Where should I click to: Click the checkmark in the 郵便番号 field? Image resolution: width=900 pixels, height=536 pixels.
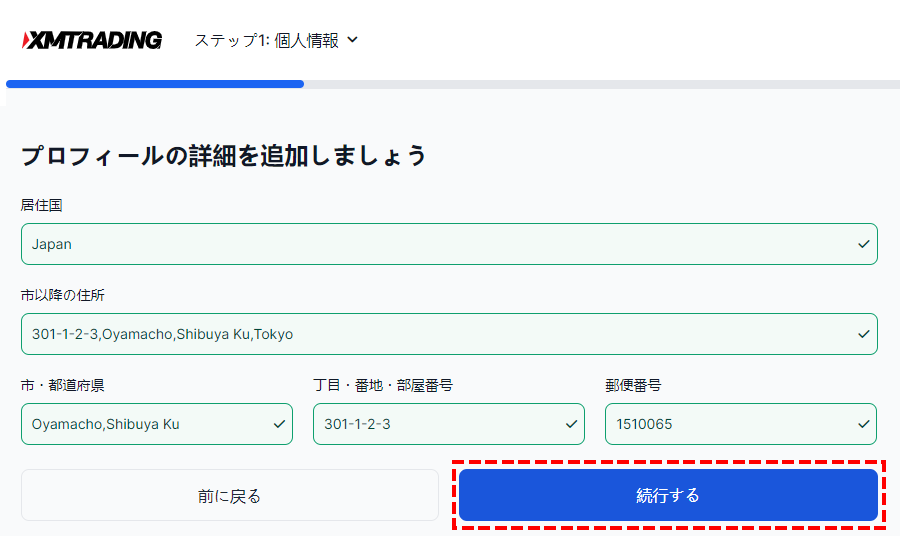(x=863, y=424)
